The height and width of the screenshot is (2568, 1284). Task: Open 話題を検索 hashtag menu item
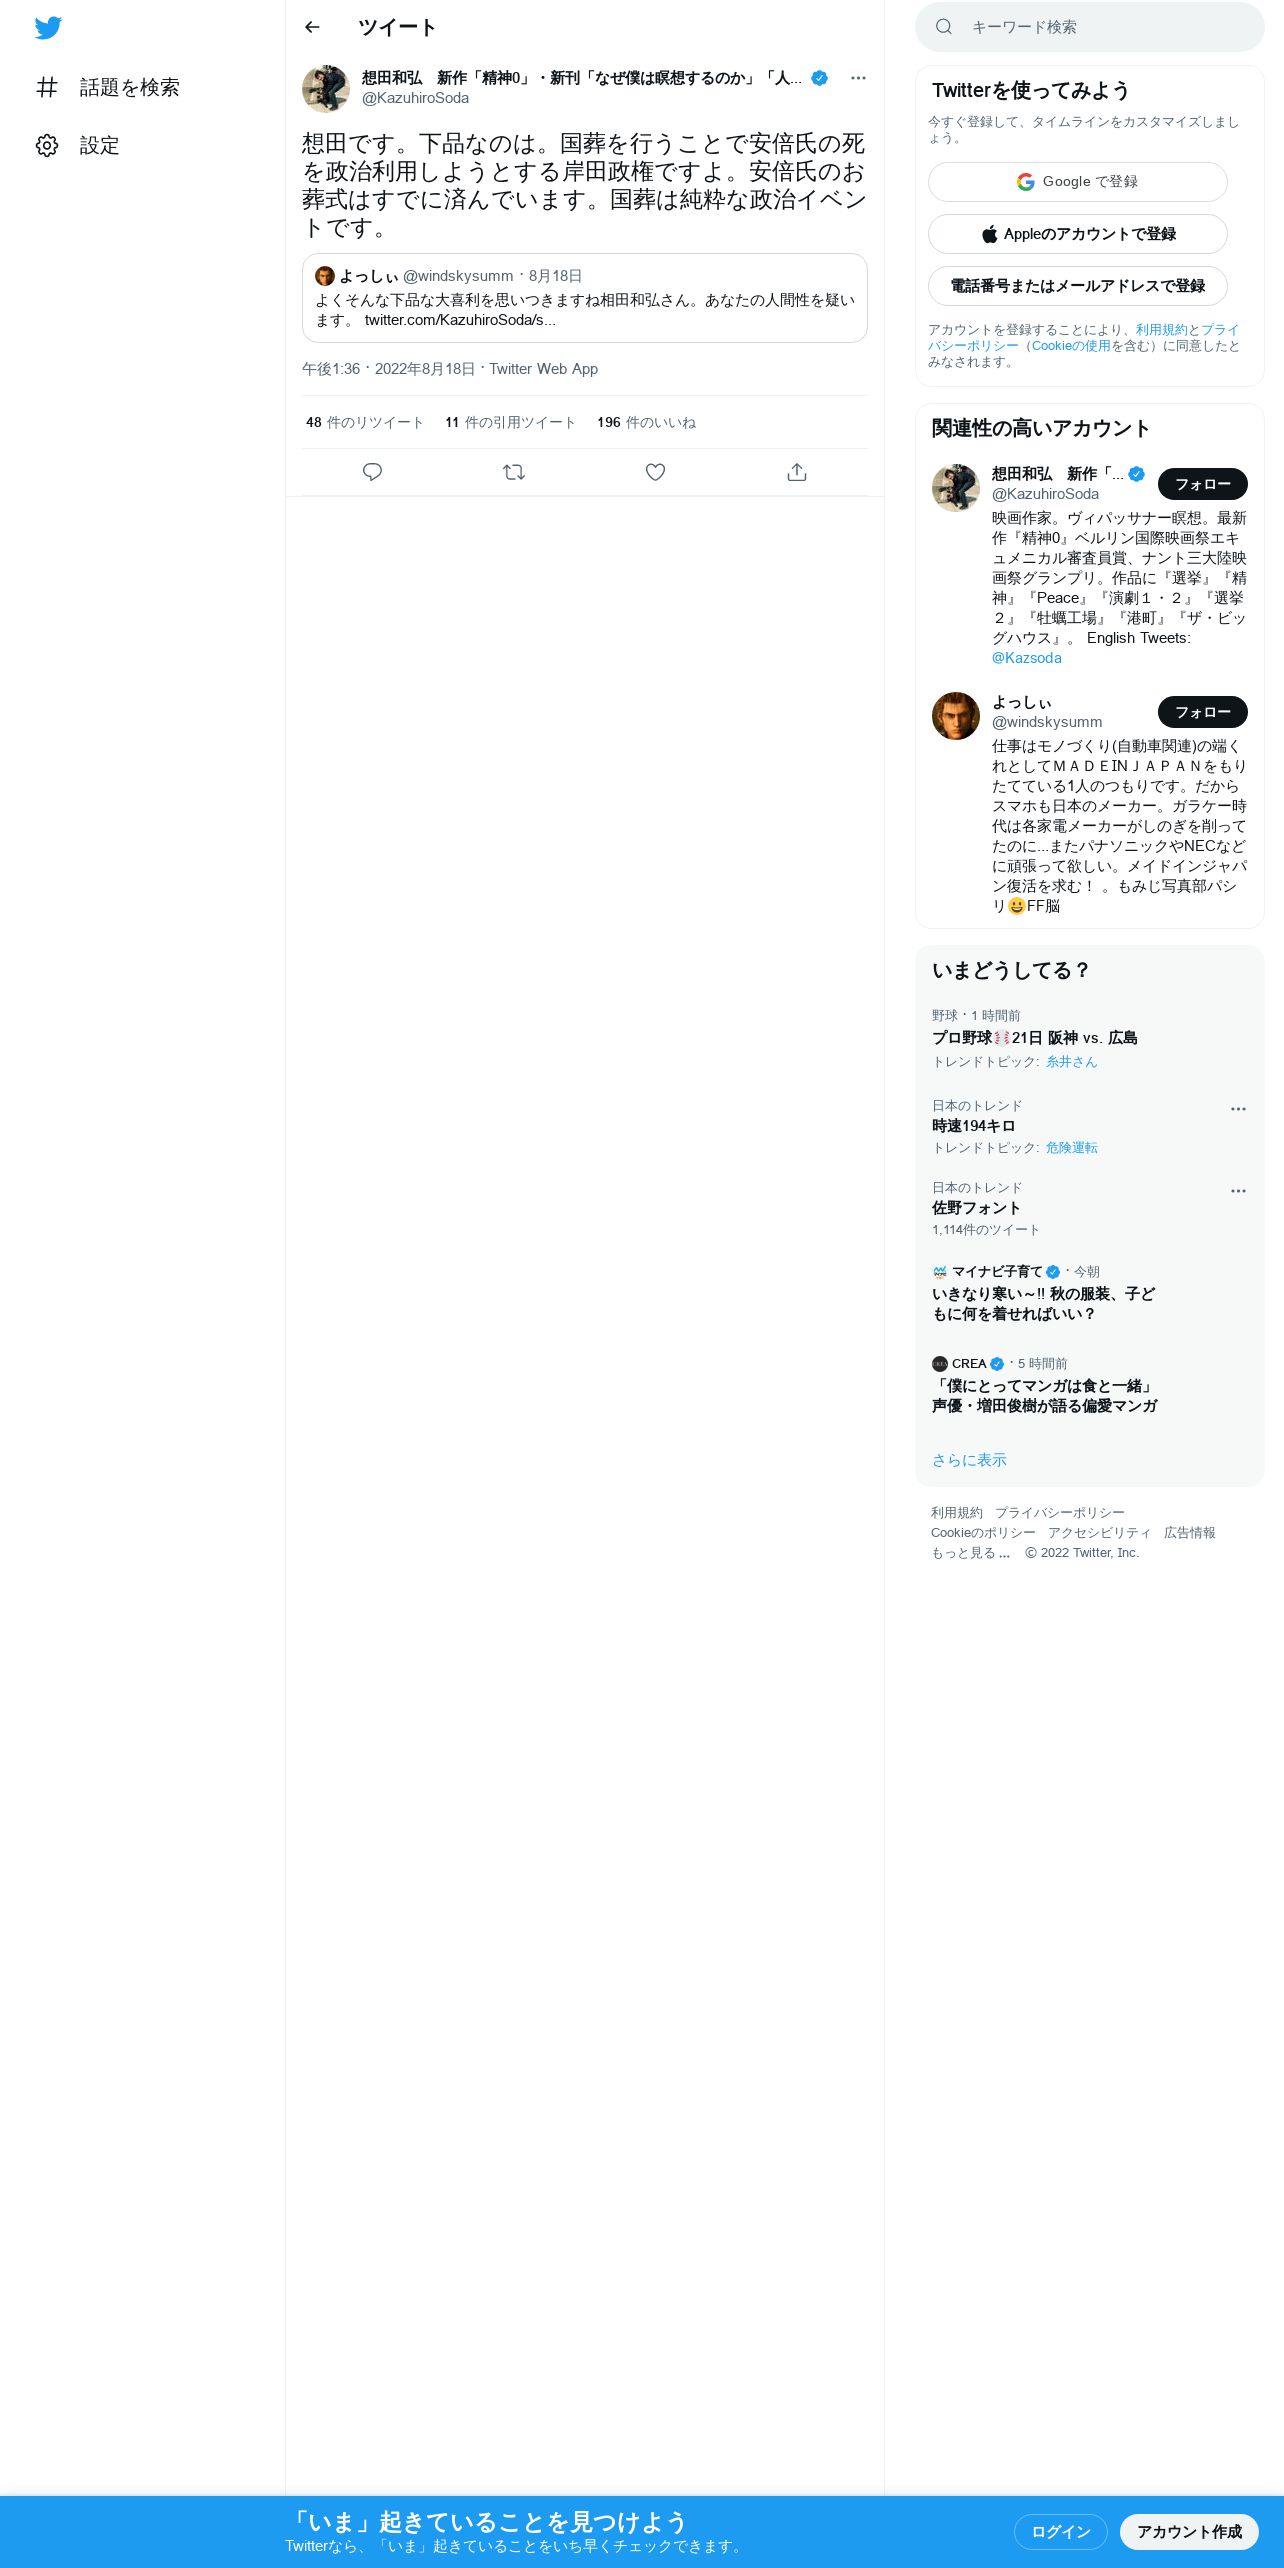(108, 88)
